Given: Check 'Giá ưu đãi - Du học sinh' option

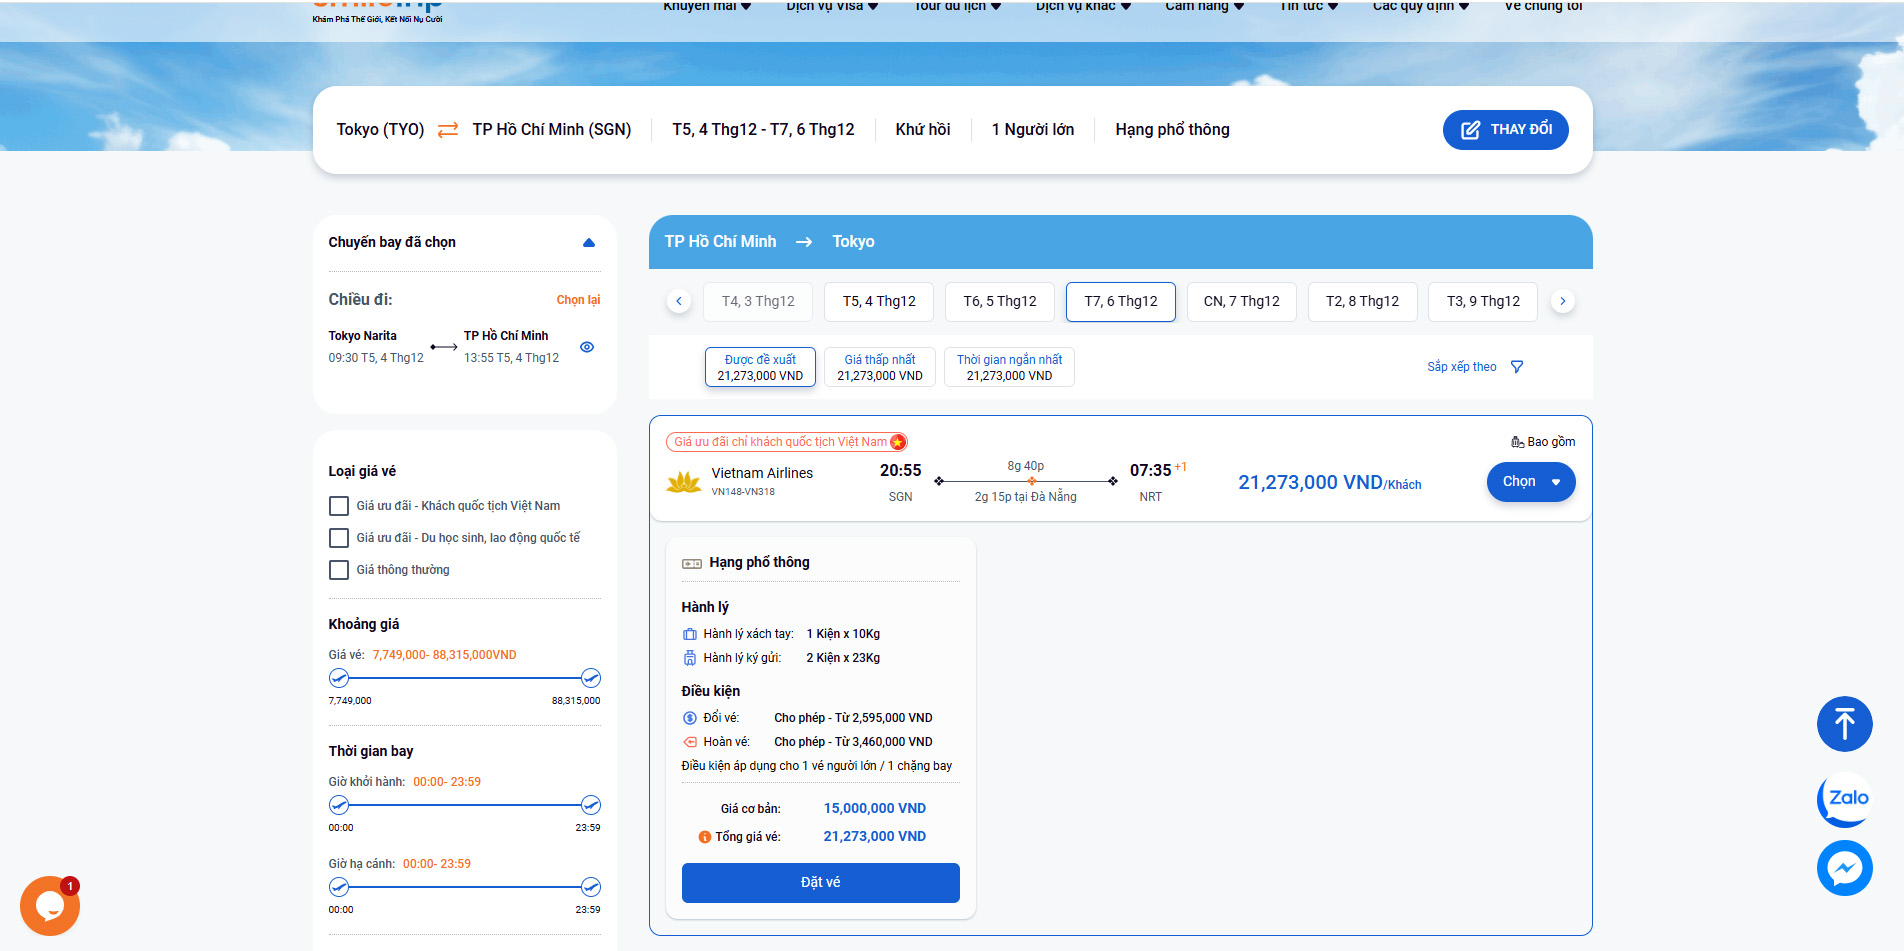Looking at the screenshot, I should click(339, 538).
